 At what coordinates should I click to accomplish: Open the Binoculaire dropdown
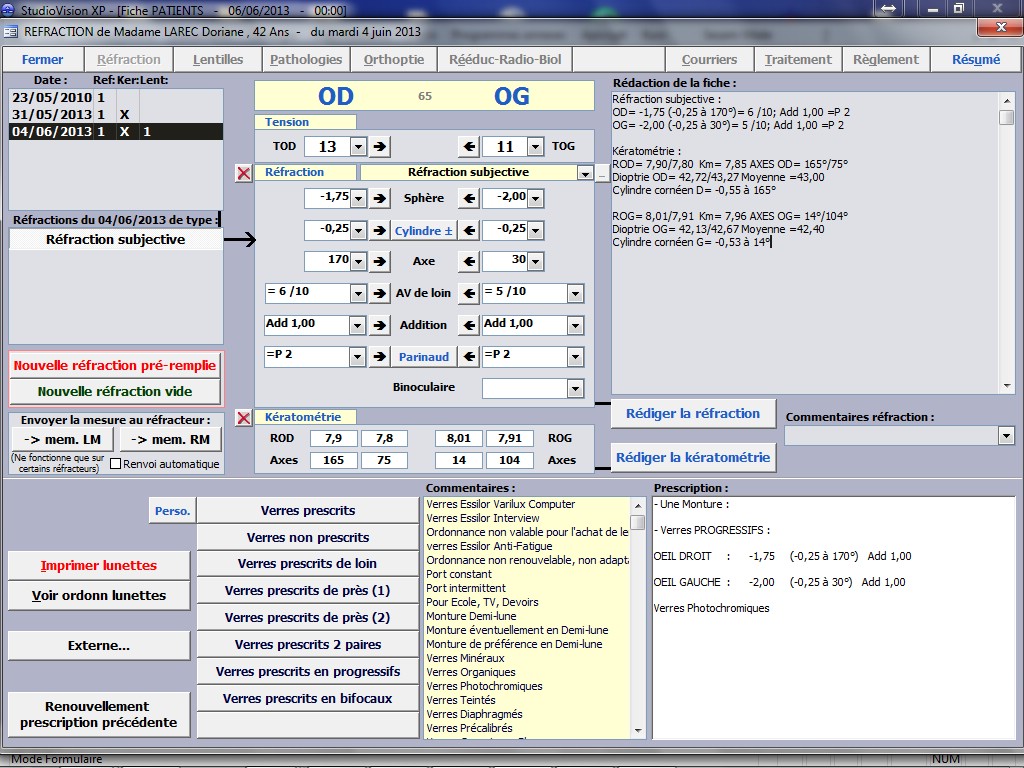click(574, 389)
